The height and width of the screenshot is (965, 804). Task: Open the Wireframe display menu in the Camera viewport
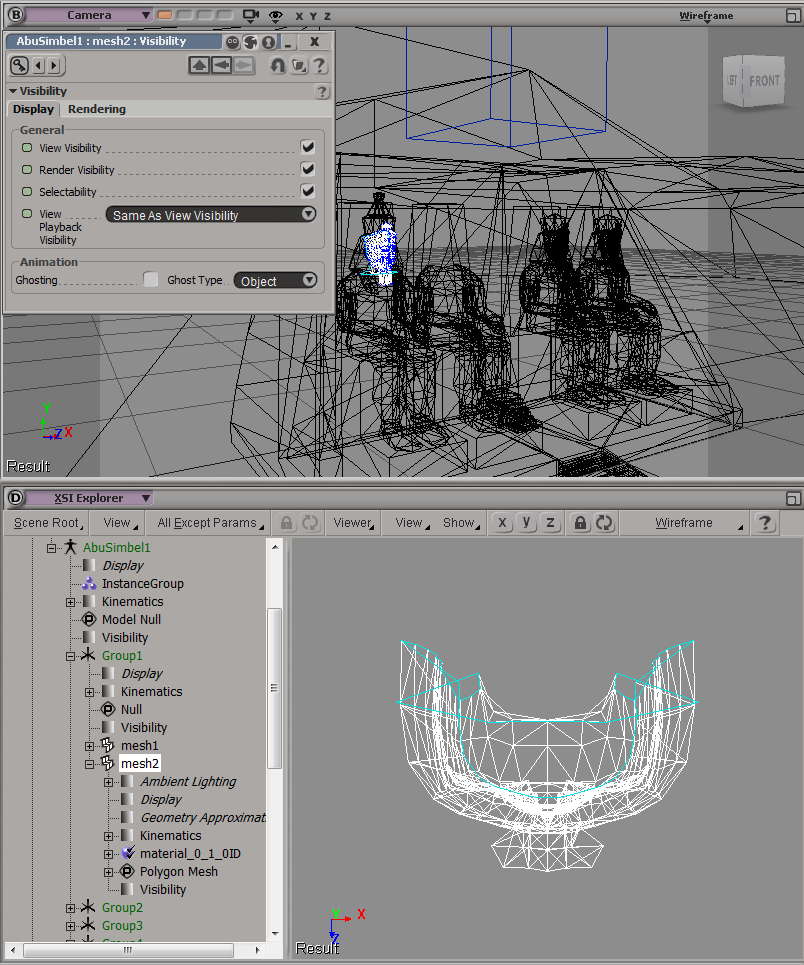point(706,16)
